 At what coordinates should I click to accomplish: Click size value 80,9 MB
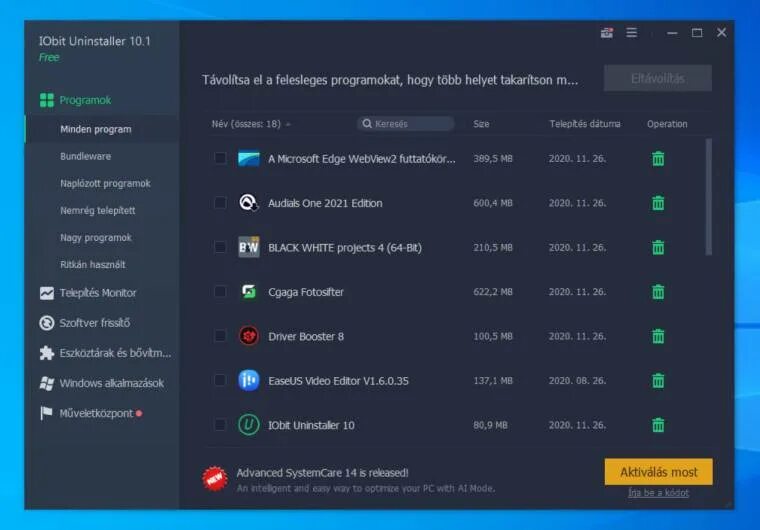coord(490,425)
